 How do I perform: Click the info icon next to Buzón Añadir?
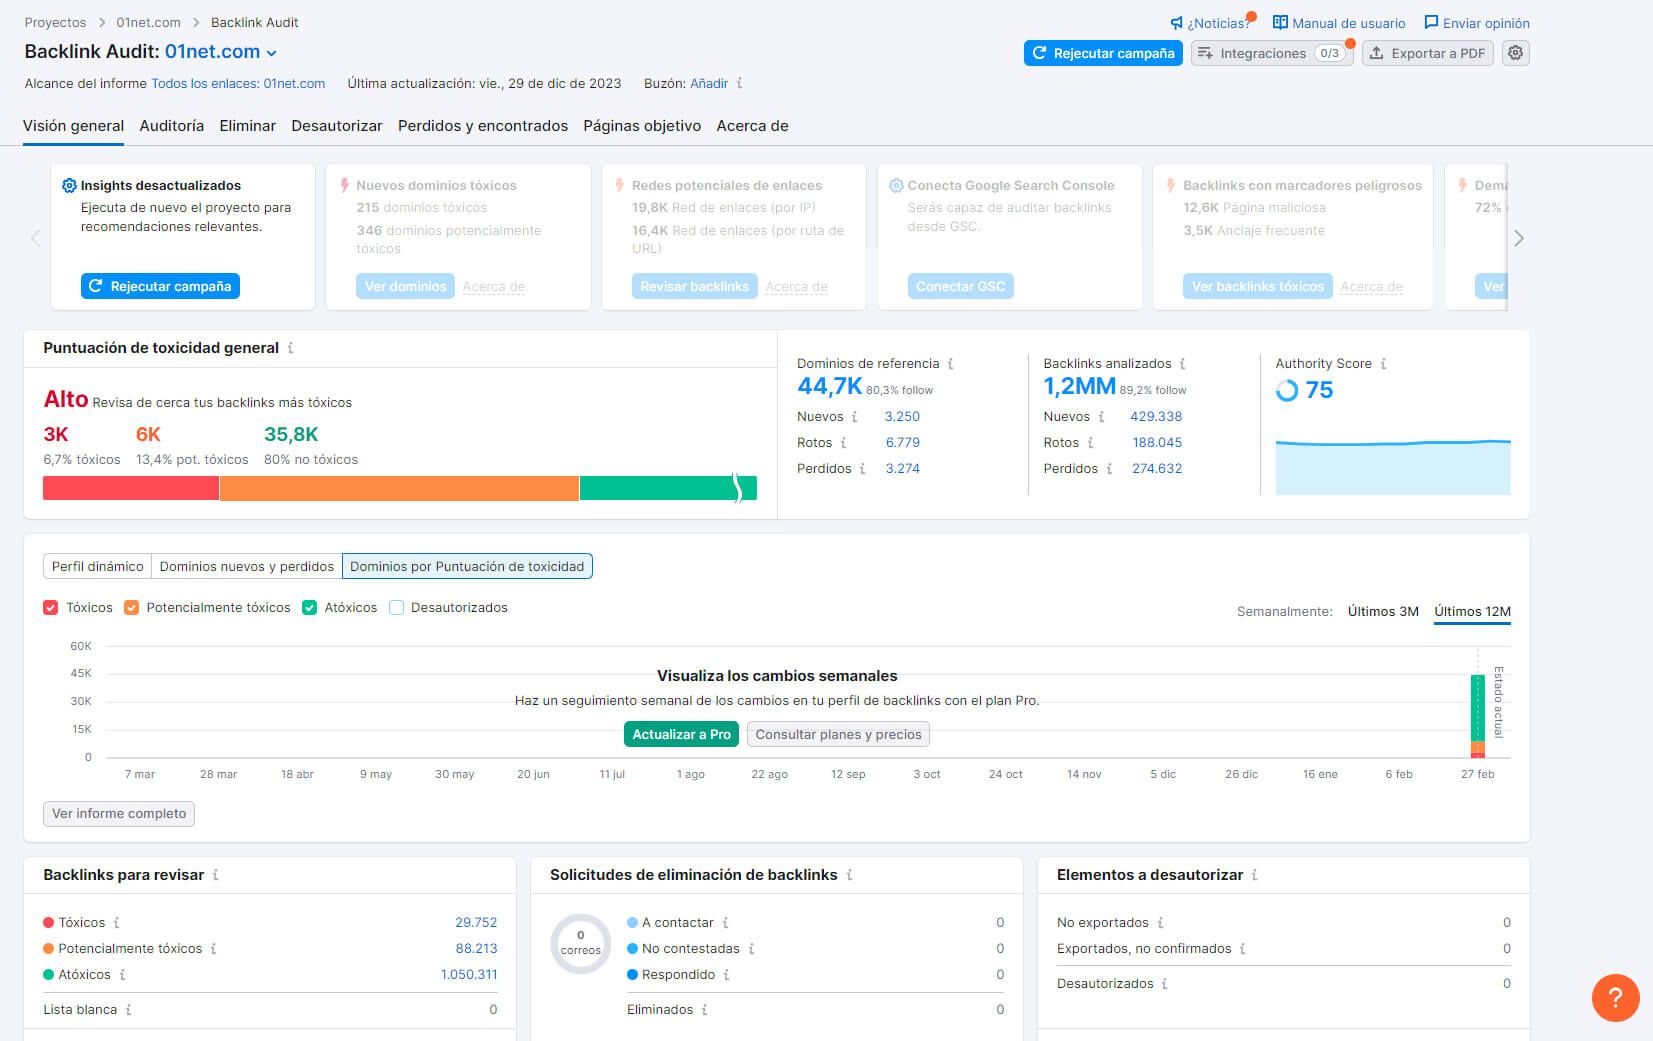click(x=739, y=84)
